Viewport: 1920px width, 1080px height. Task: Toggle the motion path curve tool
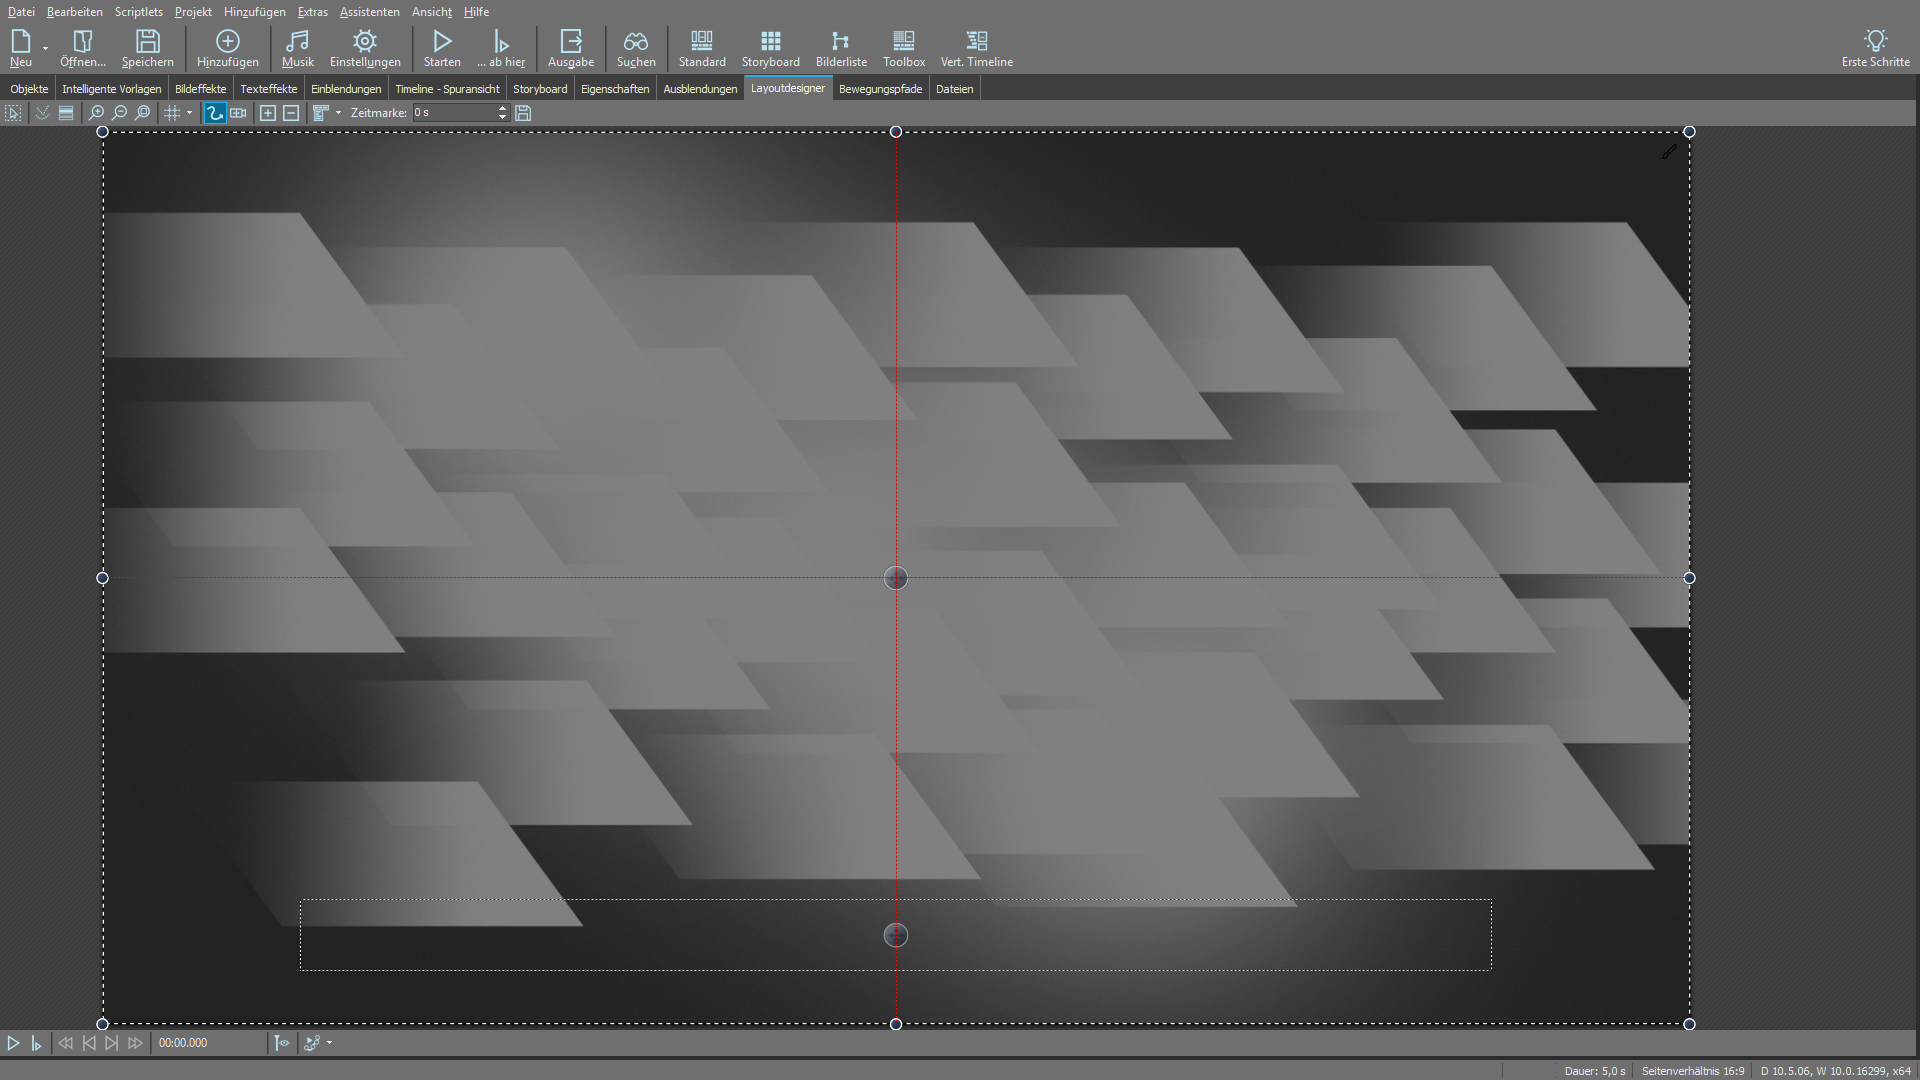coord(214,113)
